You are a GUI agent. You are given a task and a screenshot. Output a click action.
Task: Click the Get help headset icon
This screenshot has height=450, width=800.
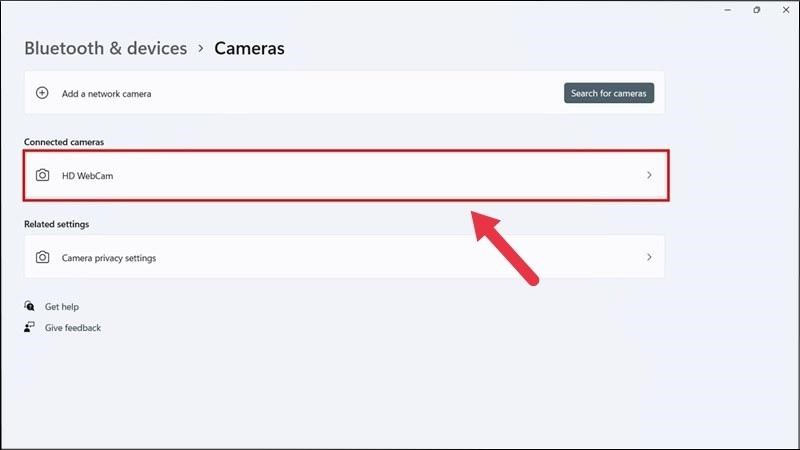(x=30, y=307)
